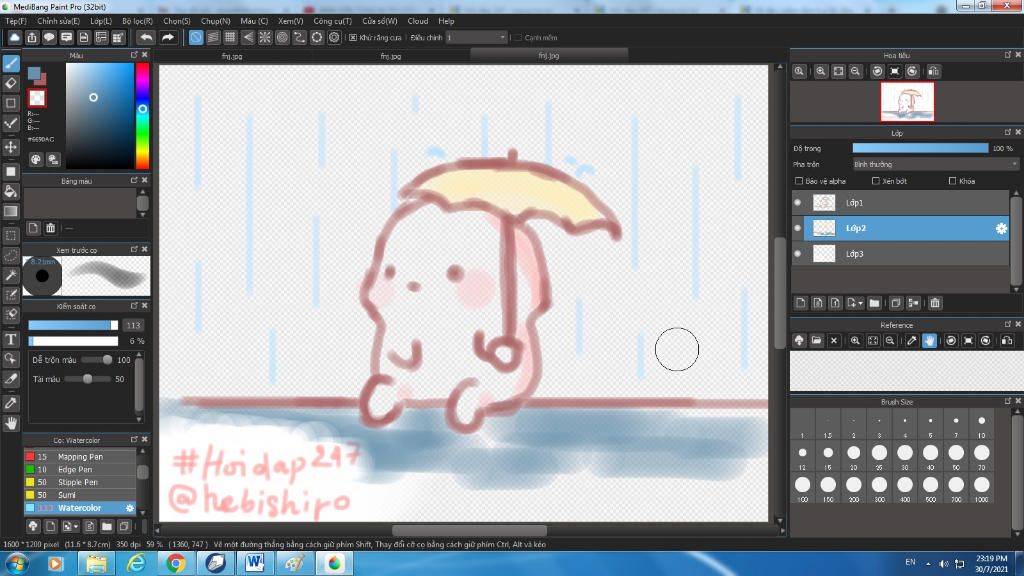Click the delete layer trash icon
This screenshot has height=576, width=1024.
(935, 303)
